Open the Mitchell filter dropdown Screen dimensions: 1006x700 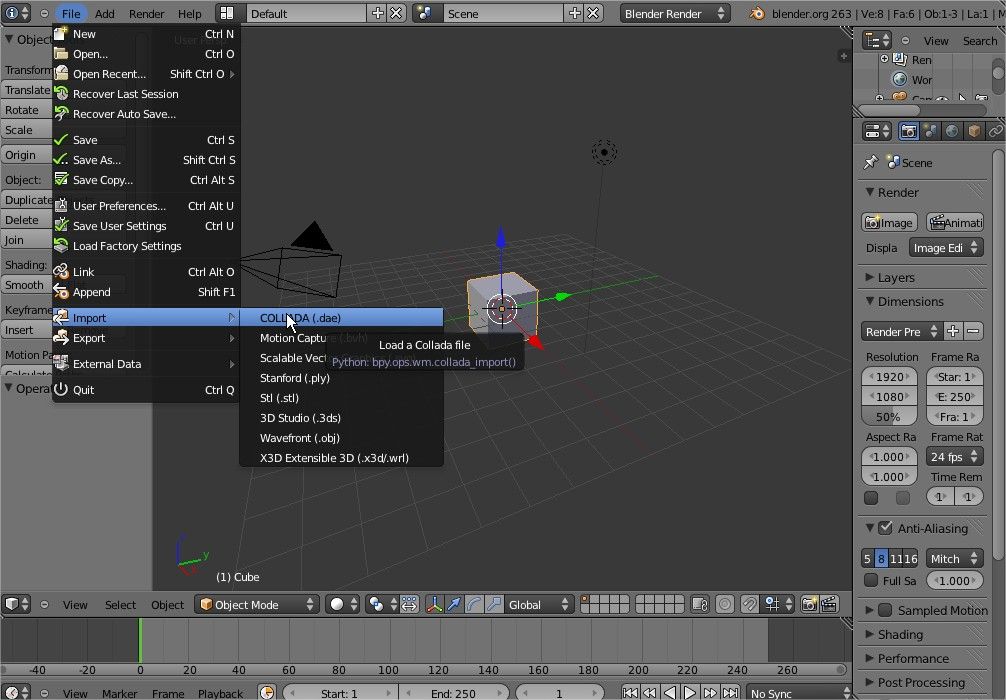tap(955, 559)
